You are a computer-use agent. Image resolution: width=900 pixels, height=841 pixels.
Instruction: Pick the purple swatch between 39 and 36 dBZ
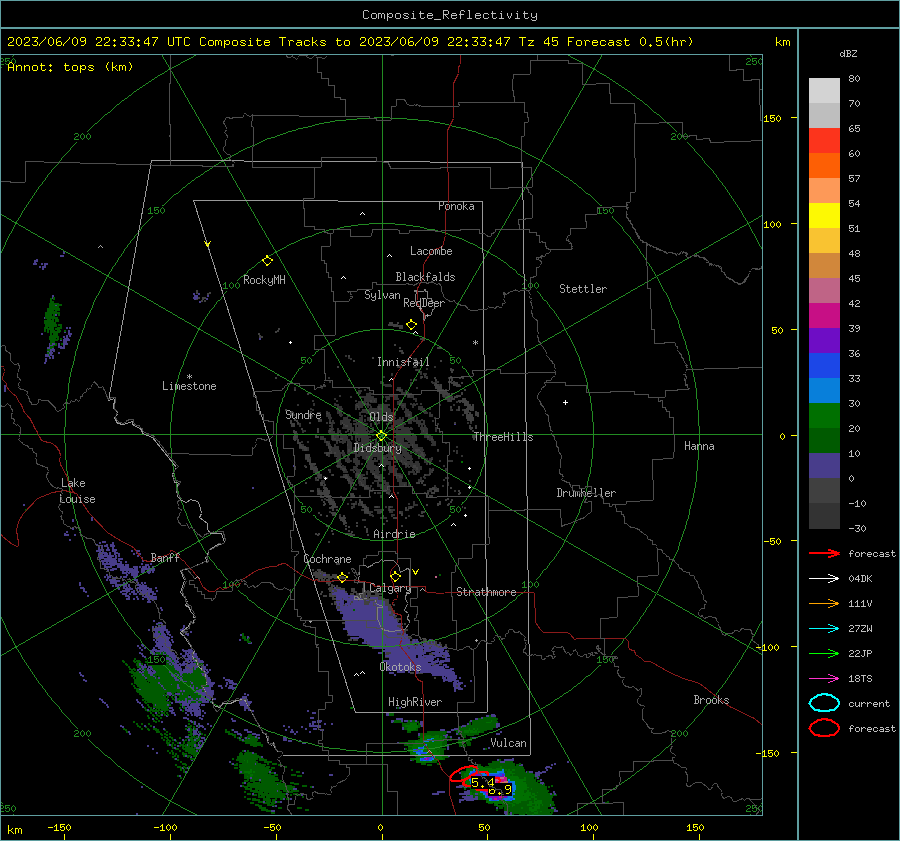pyautogui.click(x=824, y=341)
